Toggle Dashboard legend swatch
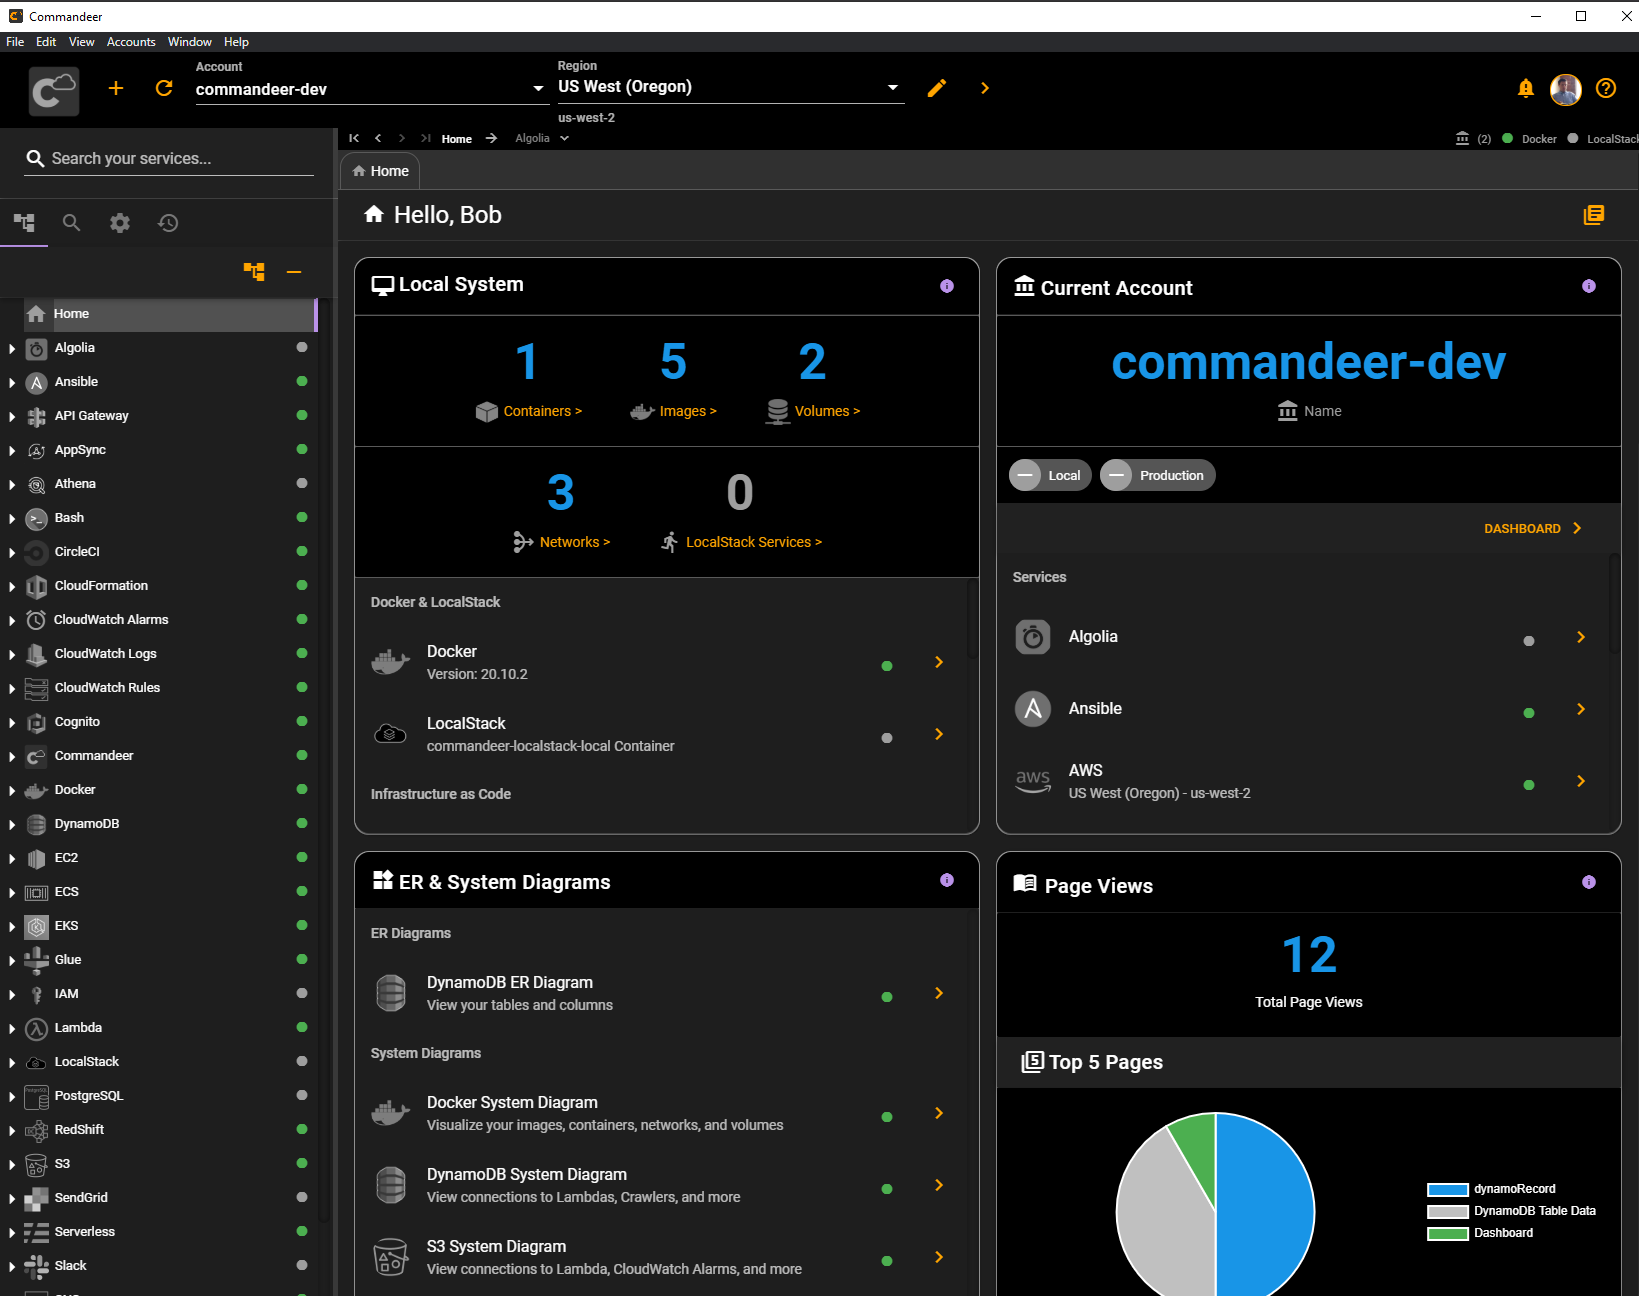Image resolution: width=1639 pixels, height=1296 pixels. (1447, 1233)
